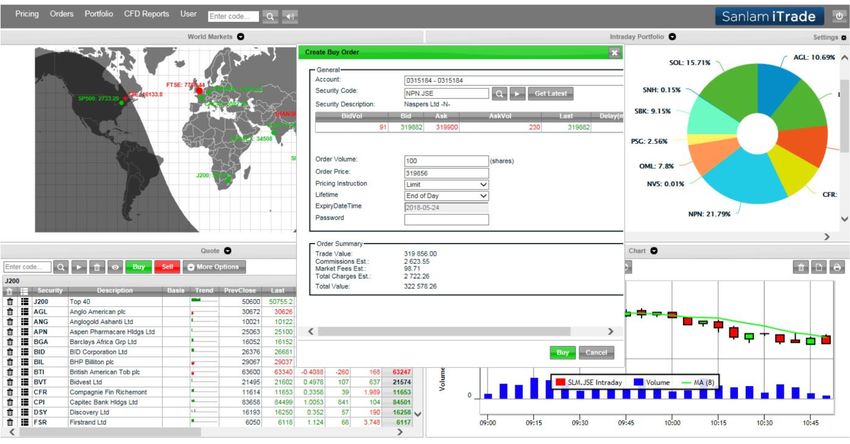Click the top bar search magnifier icon
This screenshot has height=444, width=850.
(270, 17)
